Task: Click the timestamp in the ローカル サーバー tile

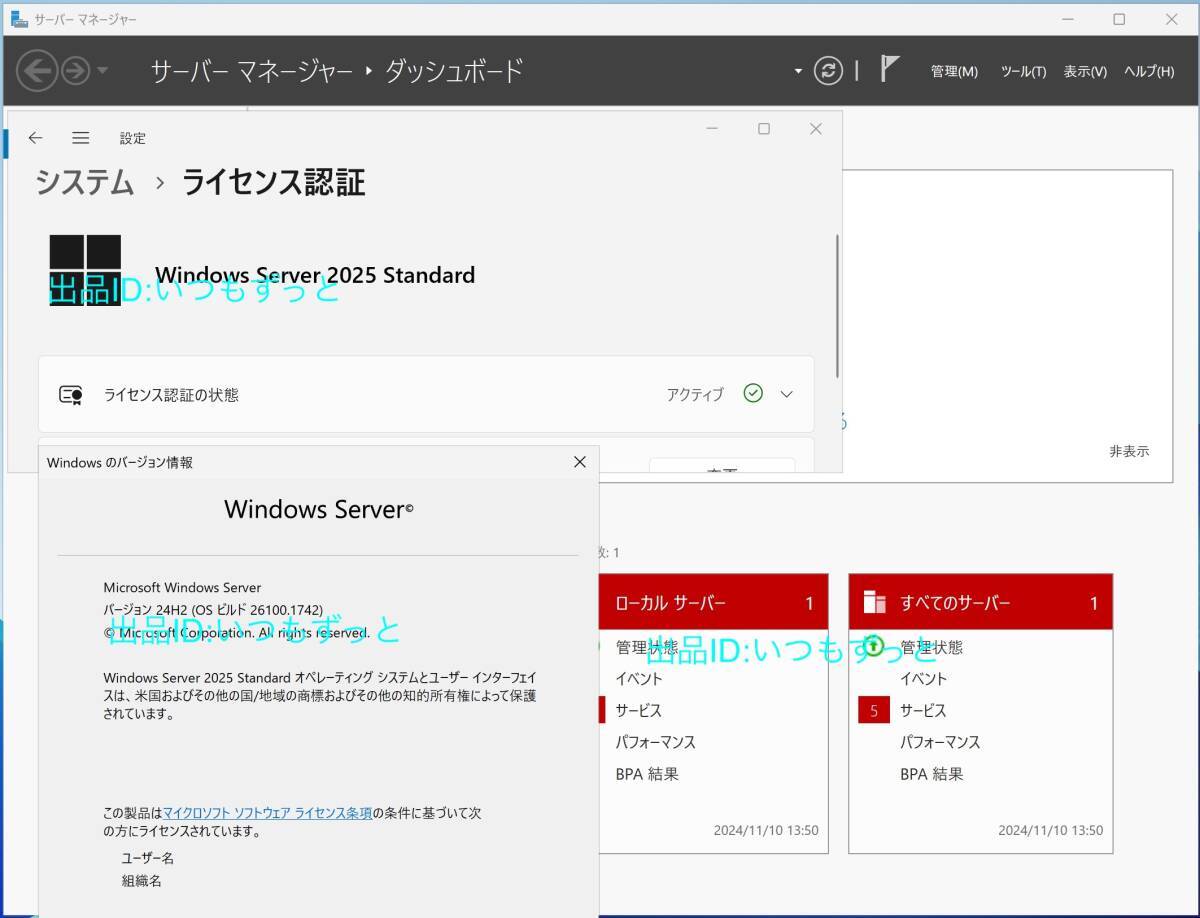Action: [766, 830]
